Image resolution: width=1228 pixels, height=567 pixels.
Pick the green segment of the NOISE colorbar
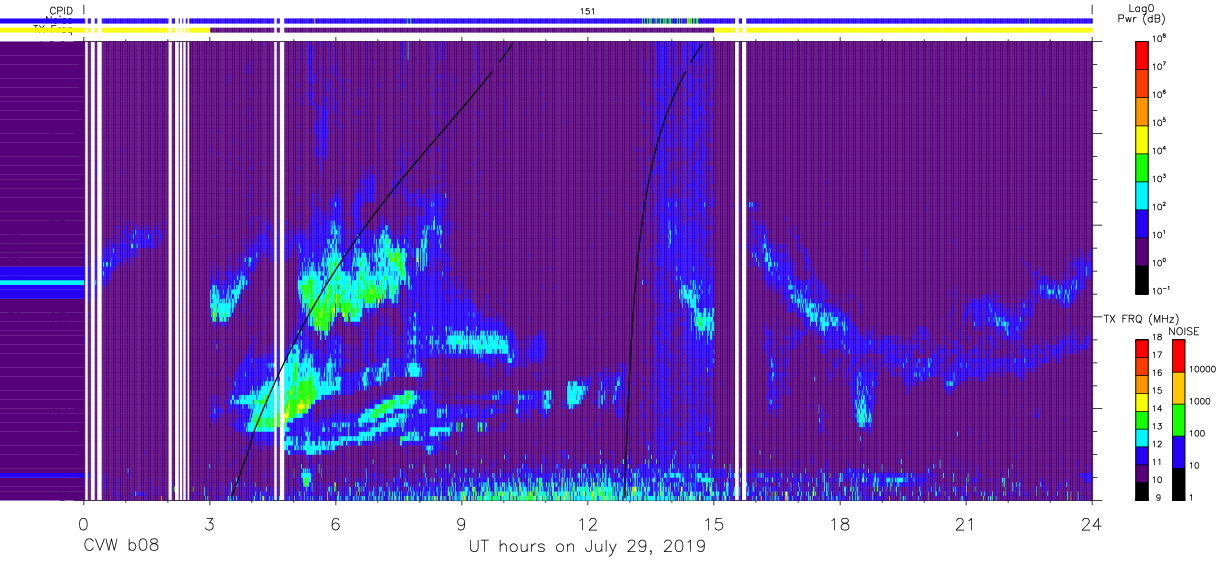[x=1178, y=420]
